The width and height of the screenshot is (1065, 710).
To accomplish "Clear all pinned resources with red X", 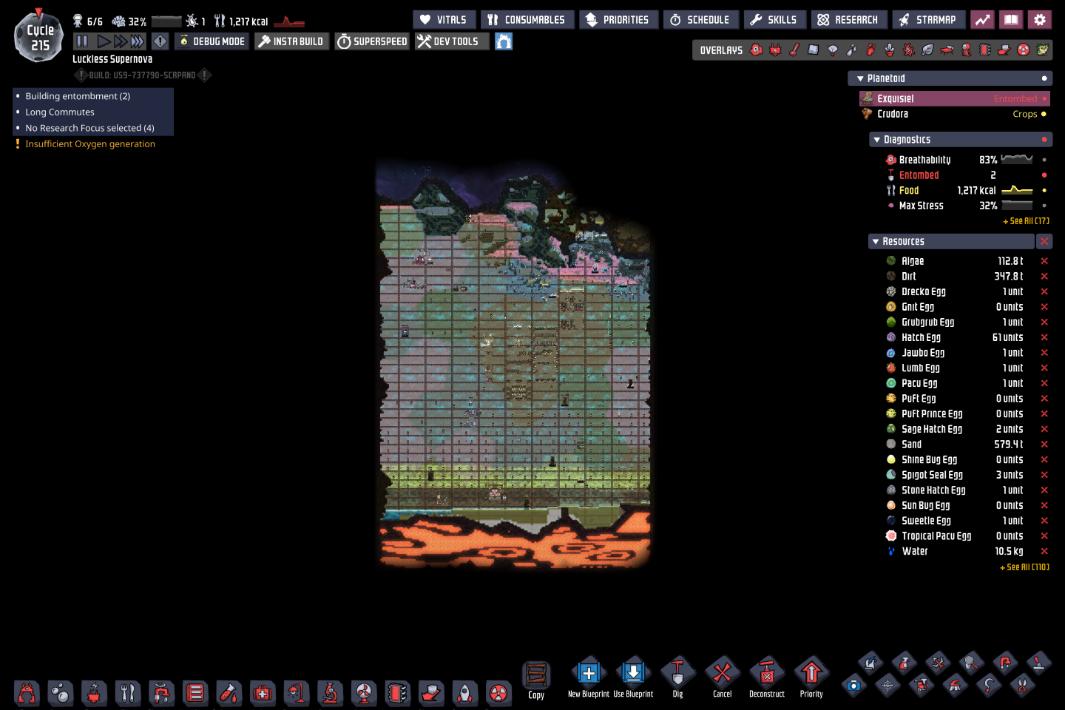I will [x=1044, y=241].
